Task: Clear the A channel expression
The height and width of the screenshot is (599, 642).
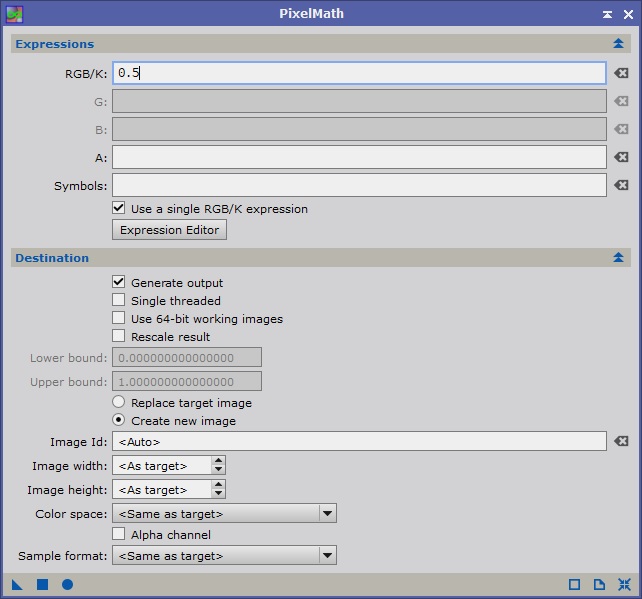Action: coord(621,157)
